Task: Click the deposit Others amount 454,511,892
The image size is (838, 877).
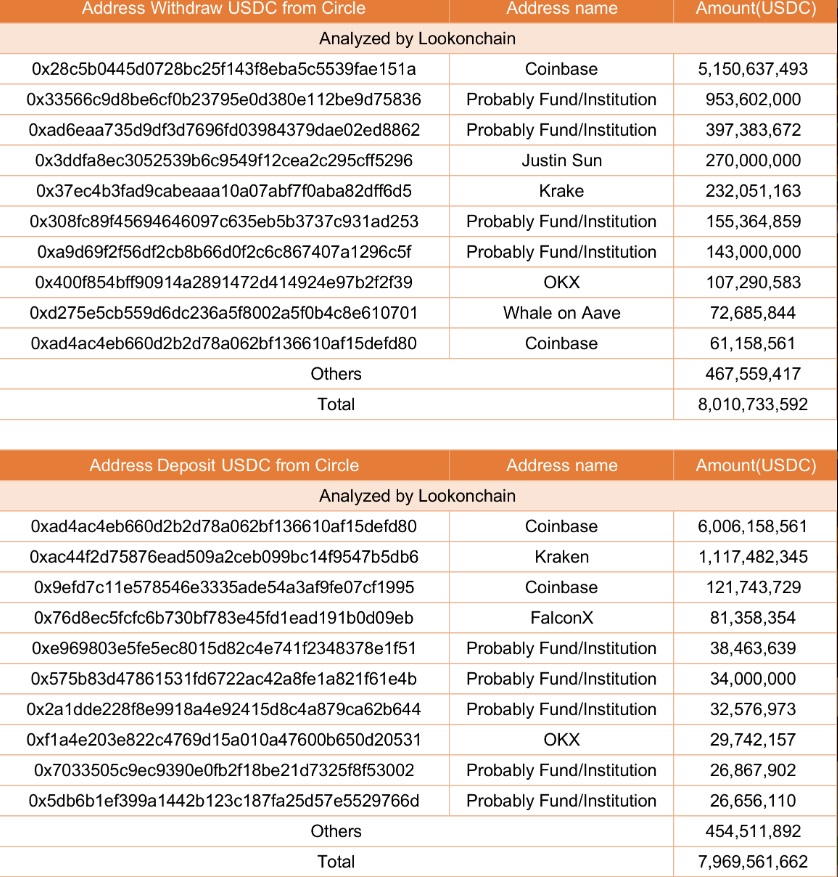Action: [752, 831]
